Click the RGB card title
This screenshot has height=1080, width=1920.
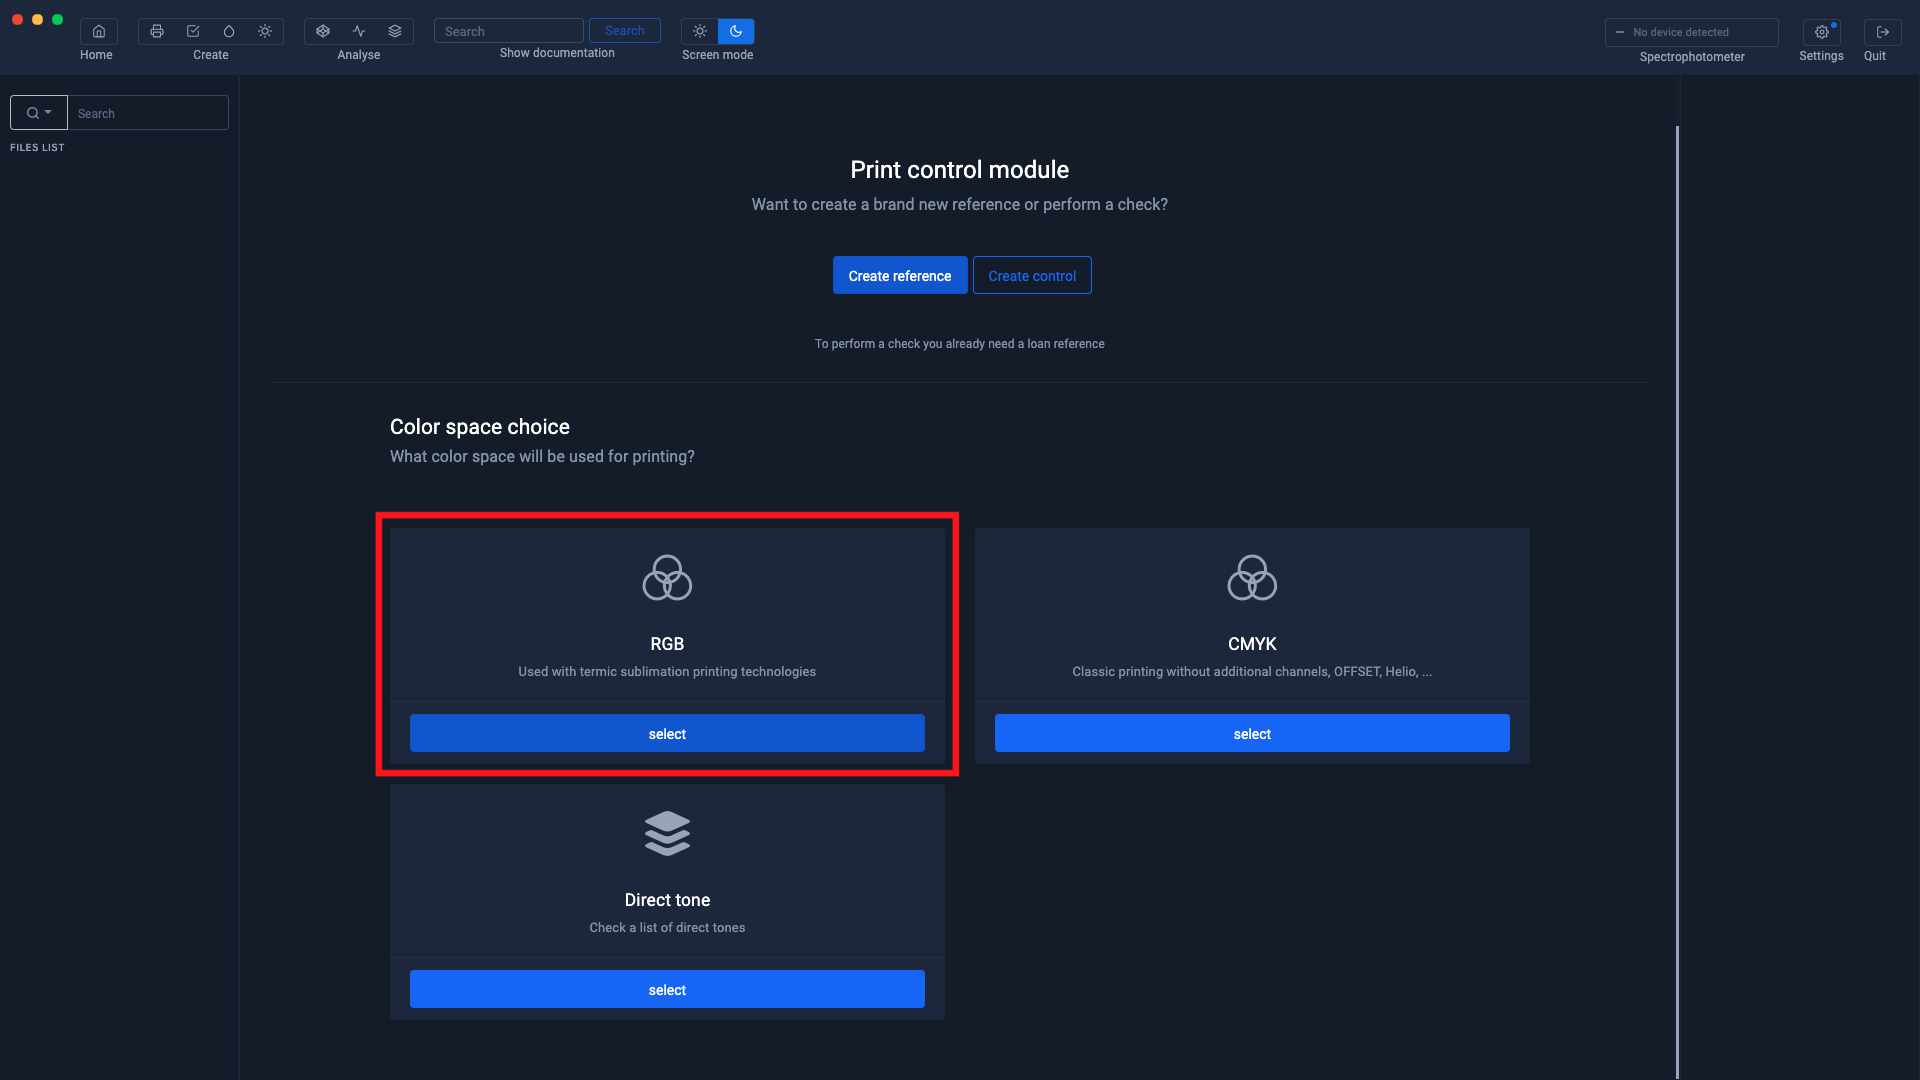667,644
